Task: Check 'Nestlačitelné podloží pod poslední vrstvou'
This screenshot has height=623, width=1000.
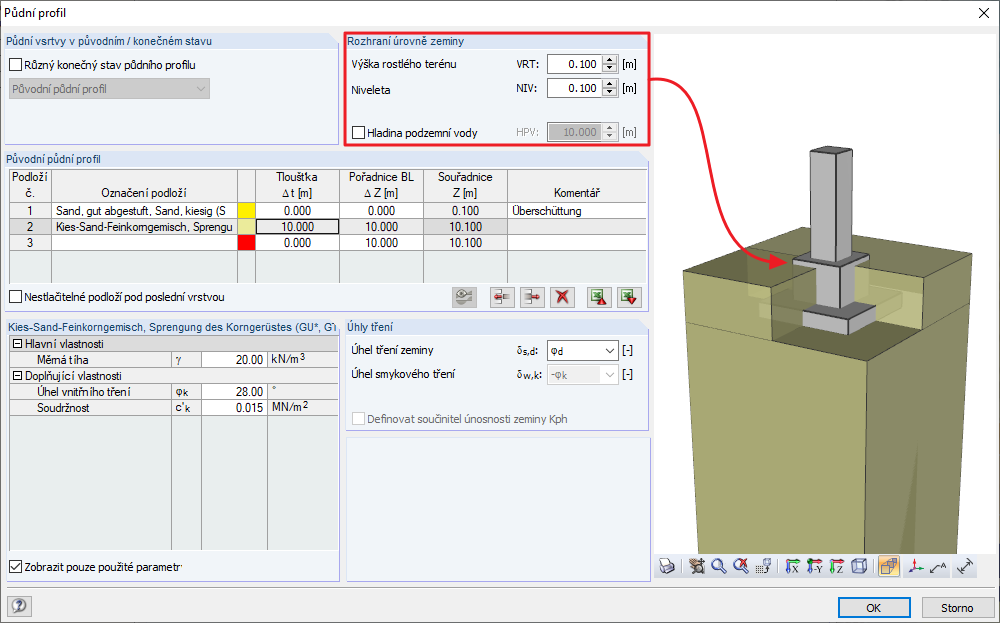Action: (16, 297)
